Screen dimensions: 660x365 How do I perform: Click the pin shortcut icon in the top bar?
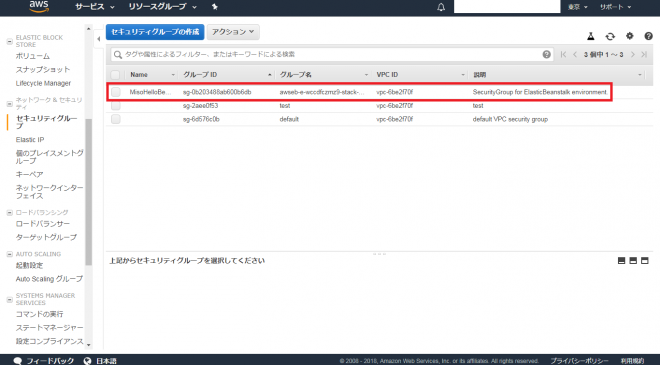(x=214, y=7)
